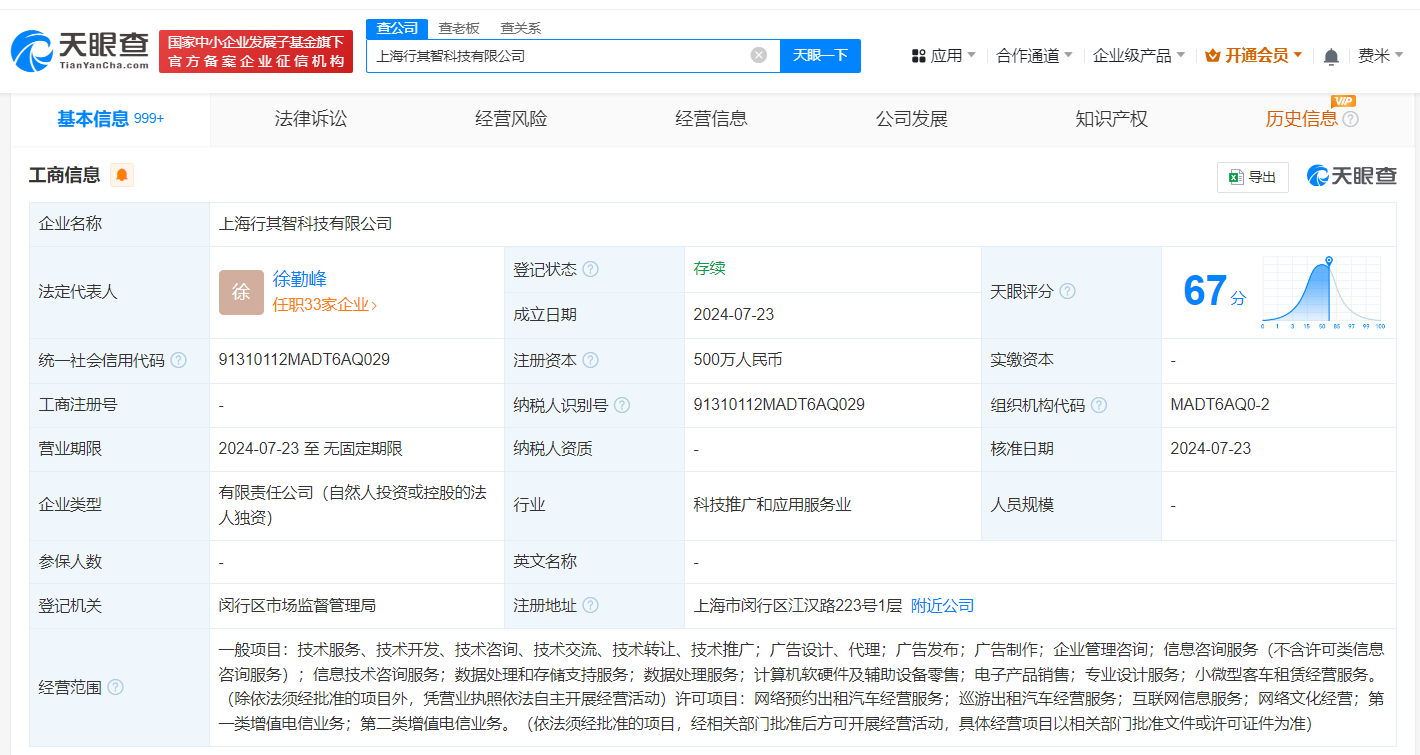
Task: Click inside the company name search field
Action: [x=560, y=55]
